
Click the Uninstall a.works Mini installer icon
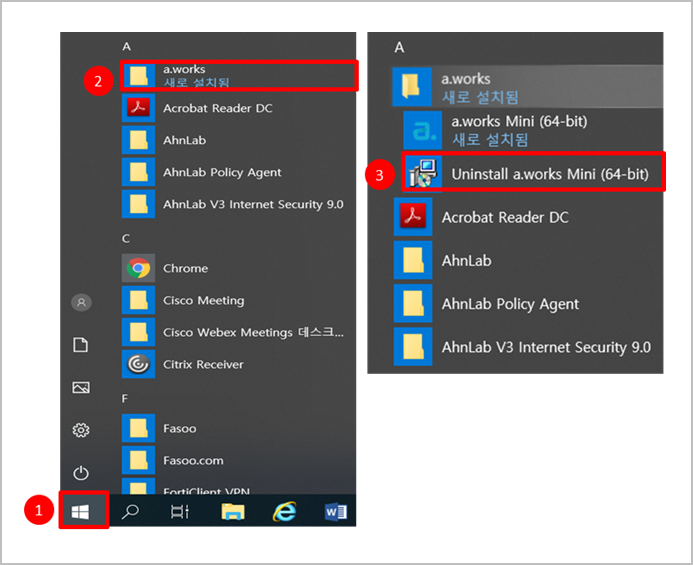(x=423, y=173)
